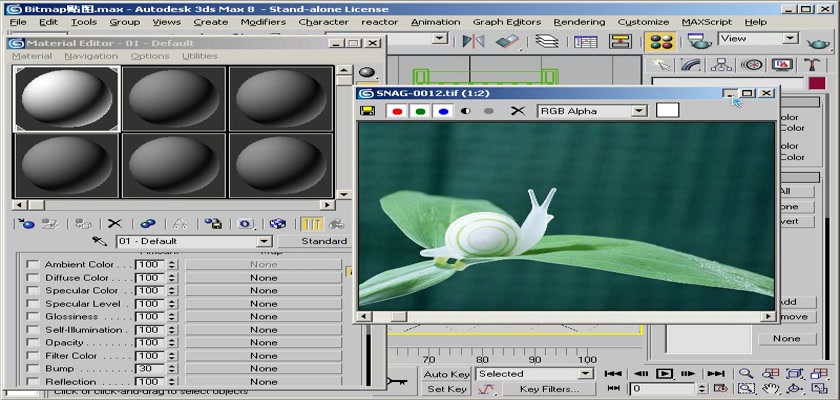Open Material Editor Utilities menu
This screenshot has width=840, height=400.
tap(199, 56)
